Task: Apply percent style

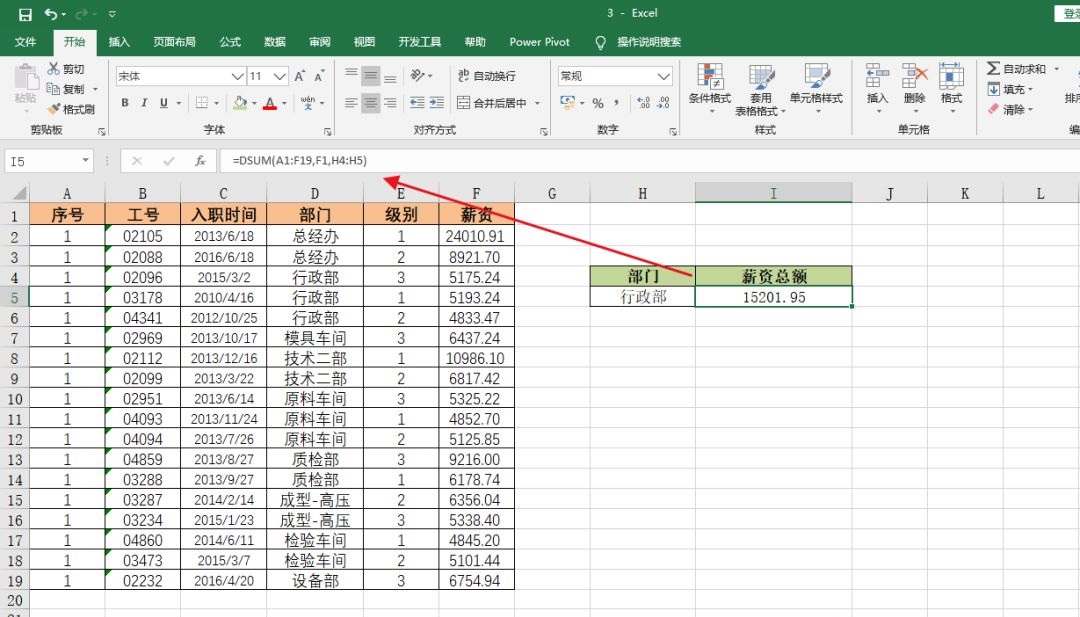Action: (x=598, y=103)
